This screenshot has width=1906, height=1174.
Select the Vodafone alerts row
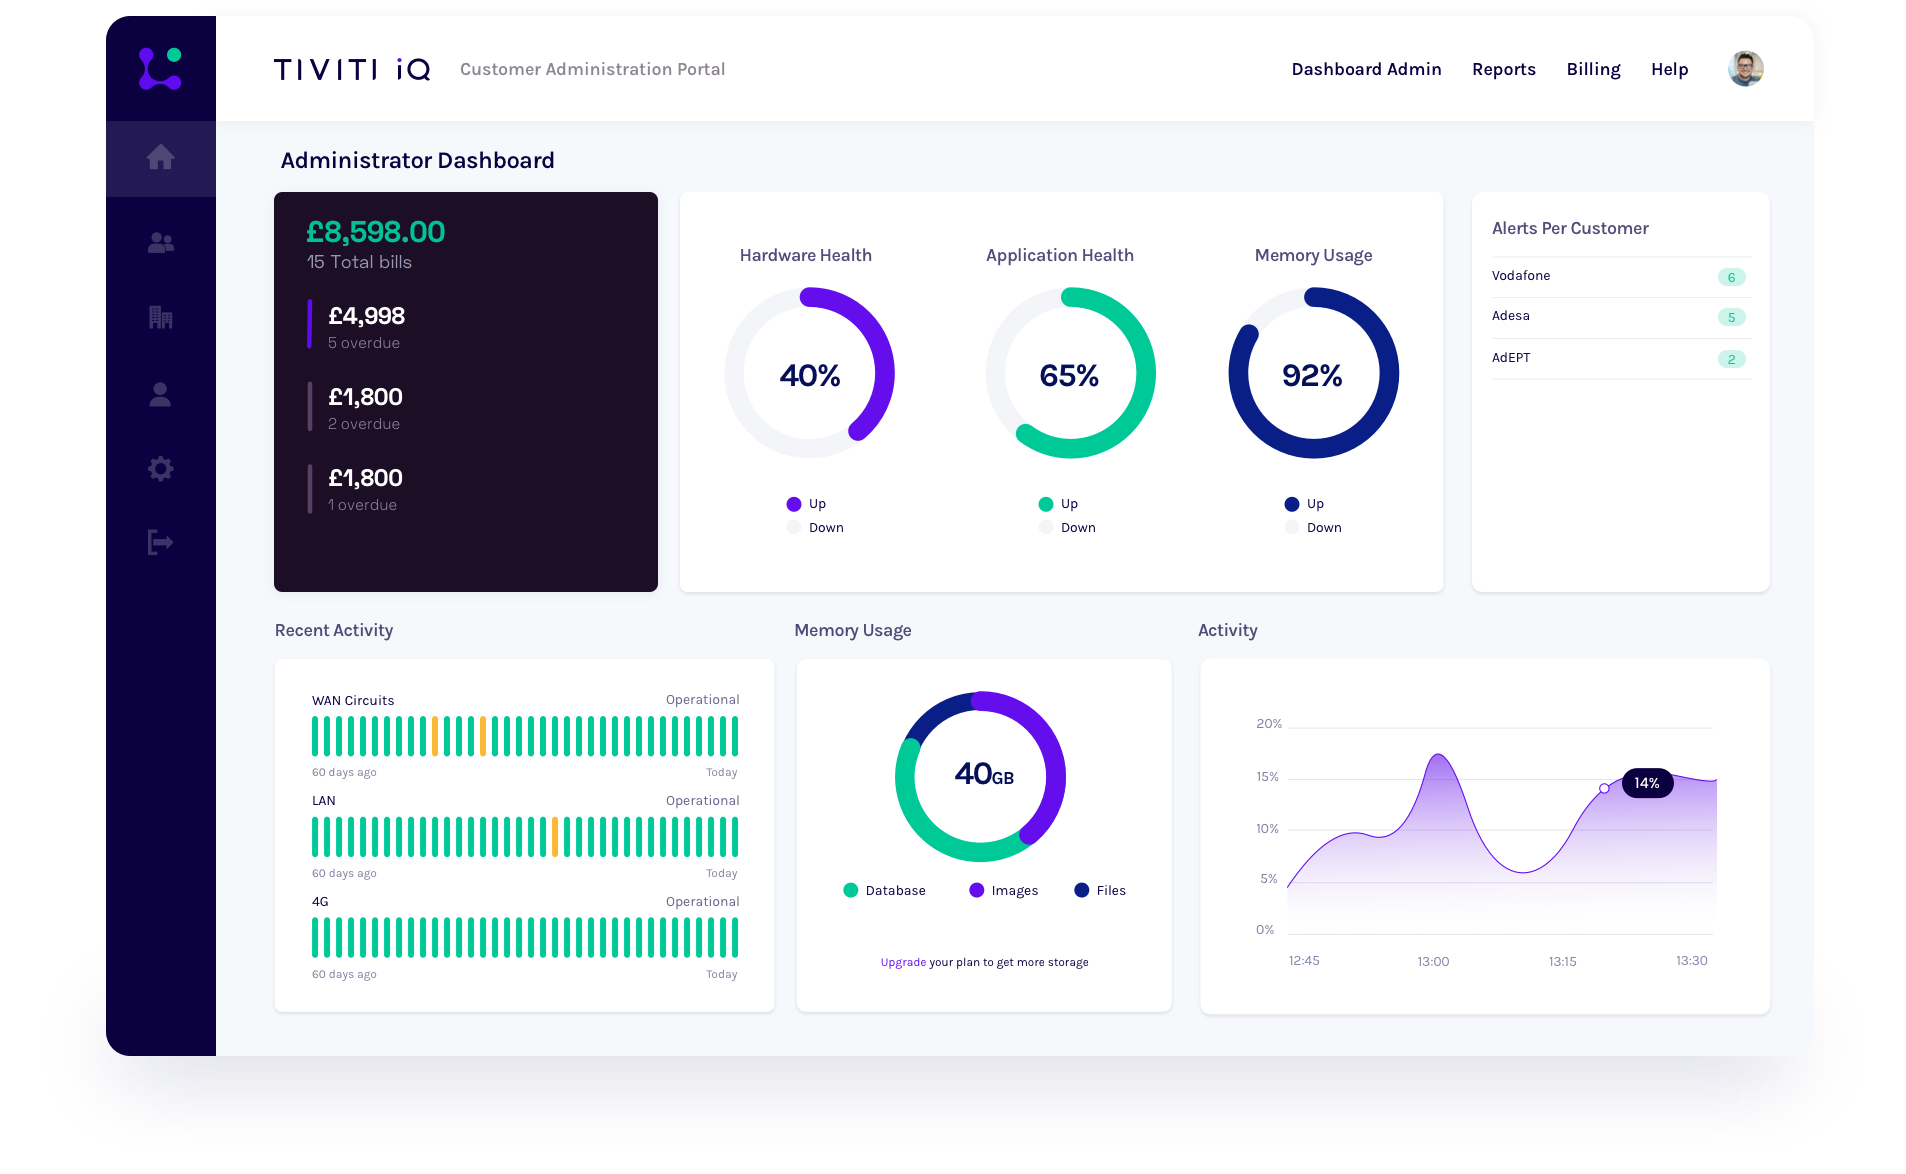click(1620, 277)
